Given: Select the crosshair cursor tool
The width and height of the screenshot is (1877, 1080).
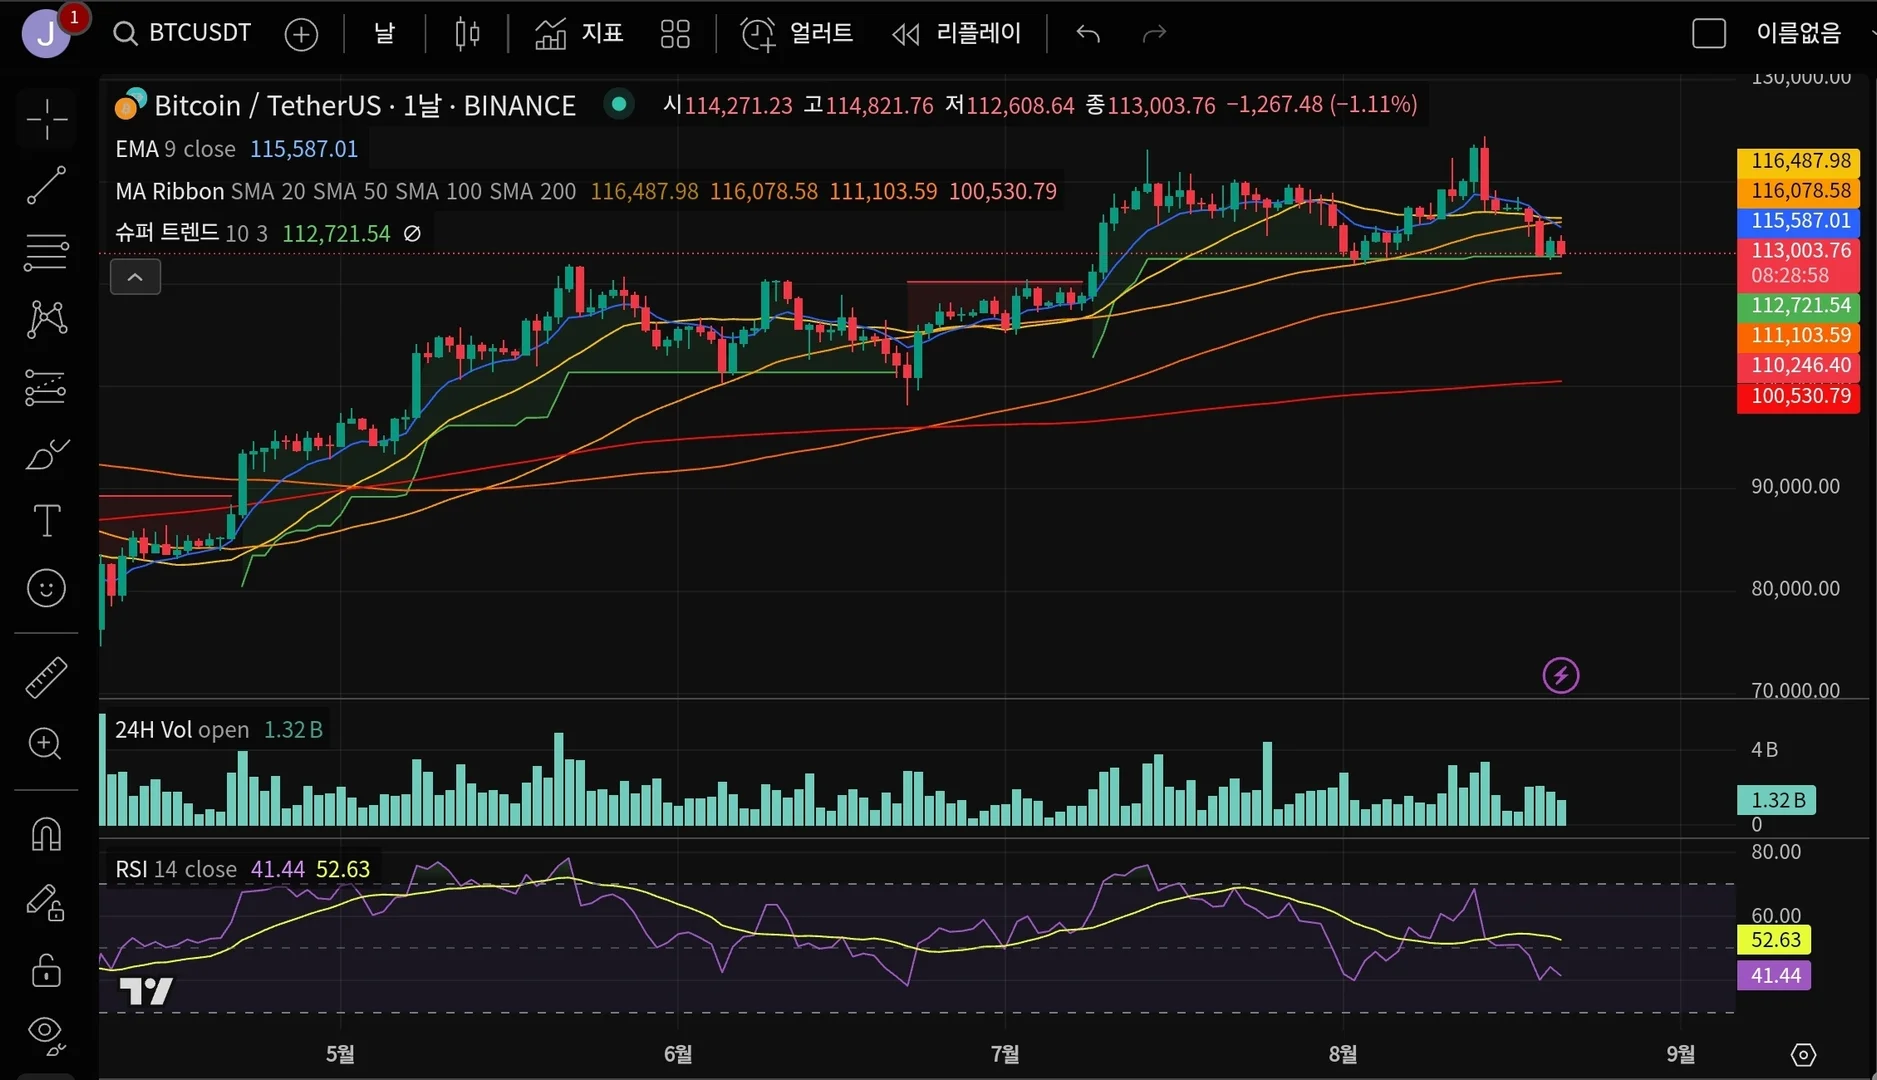Looking at the screenshot, I should [46, 120].
